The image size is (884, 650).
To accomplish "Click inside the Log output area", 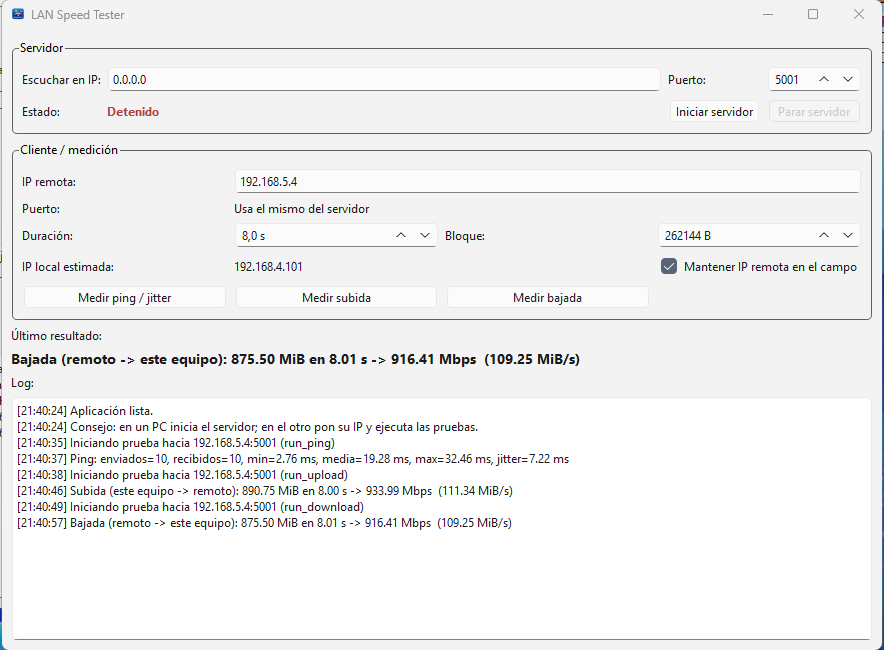I will (x=441, y=580).
